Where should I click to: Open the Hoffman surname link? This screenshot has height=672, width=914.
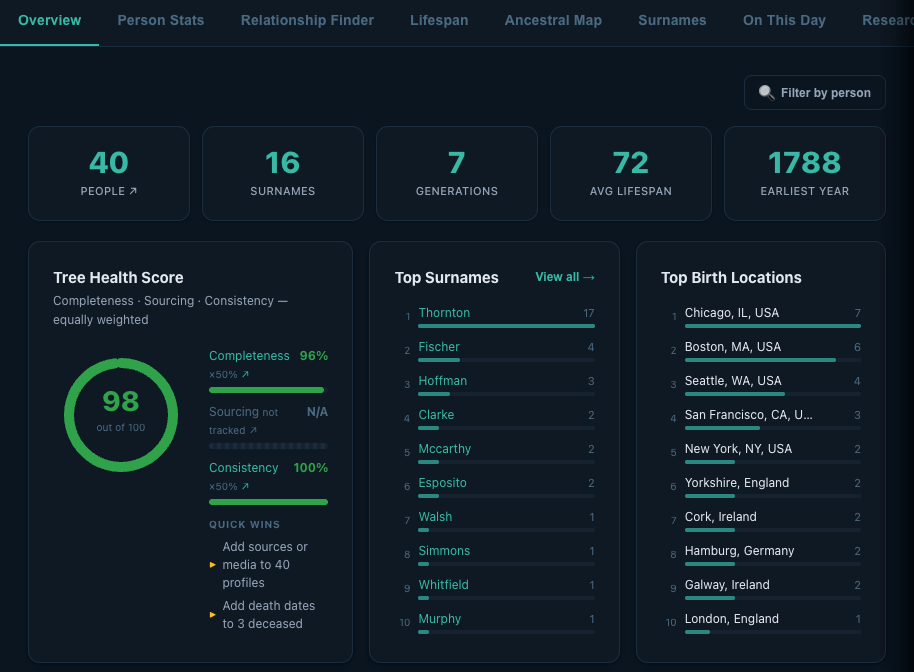point(442,381)
